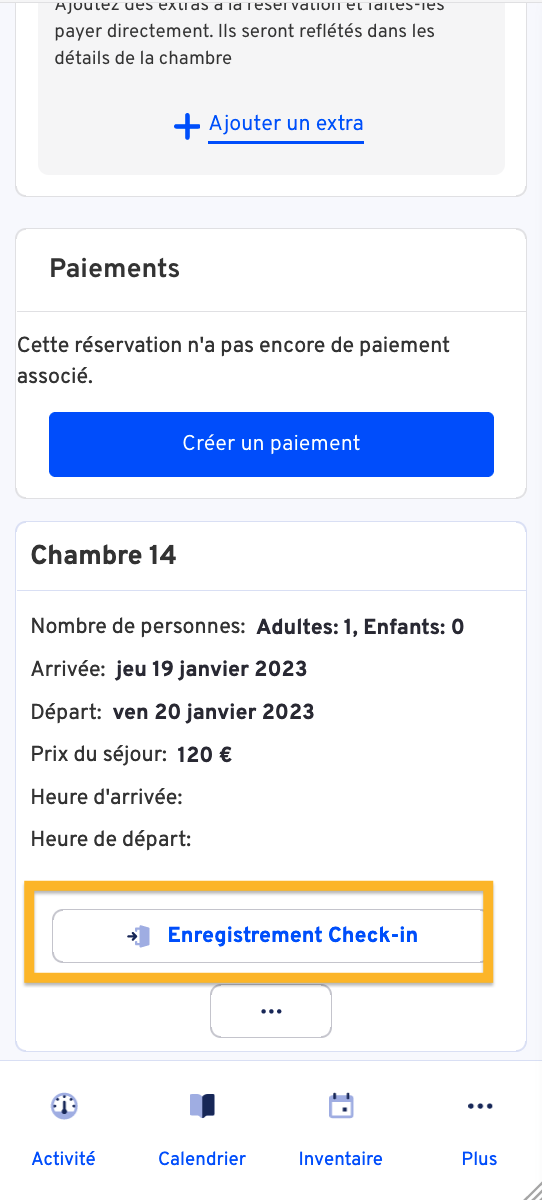Click the Chambre 14 heading

click(104, 556)
